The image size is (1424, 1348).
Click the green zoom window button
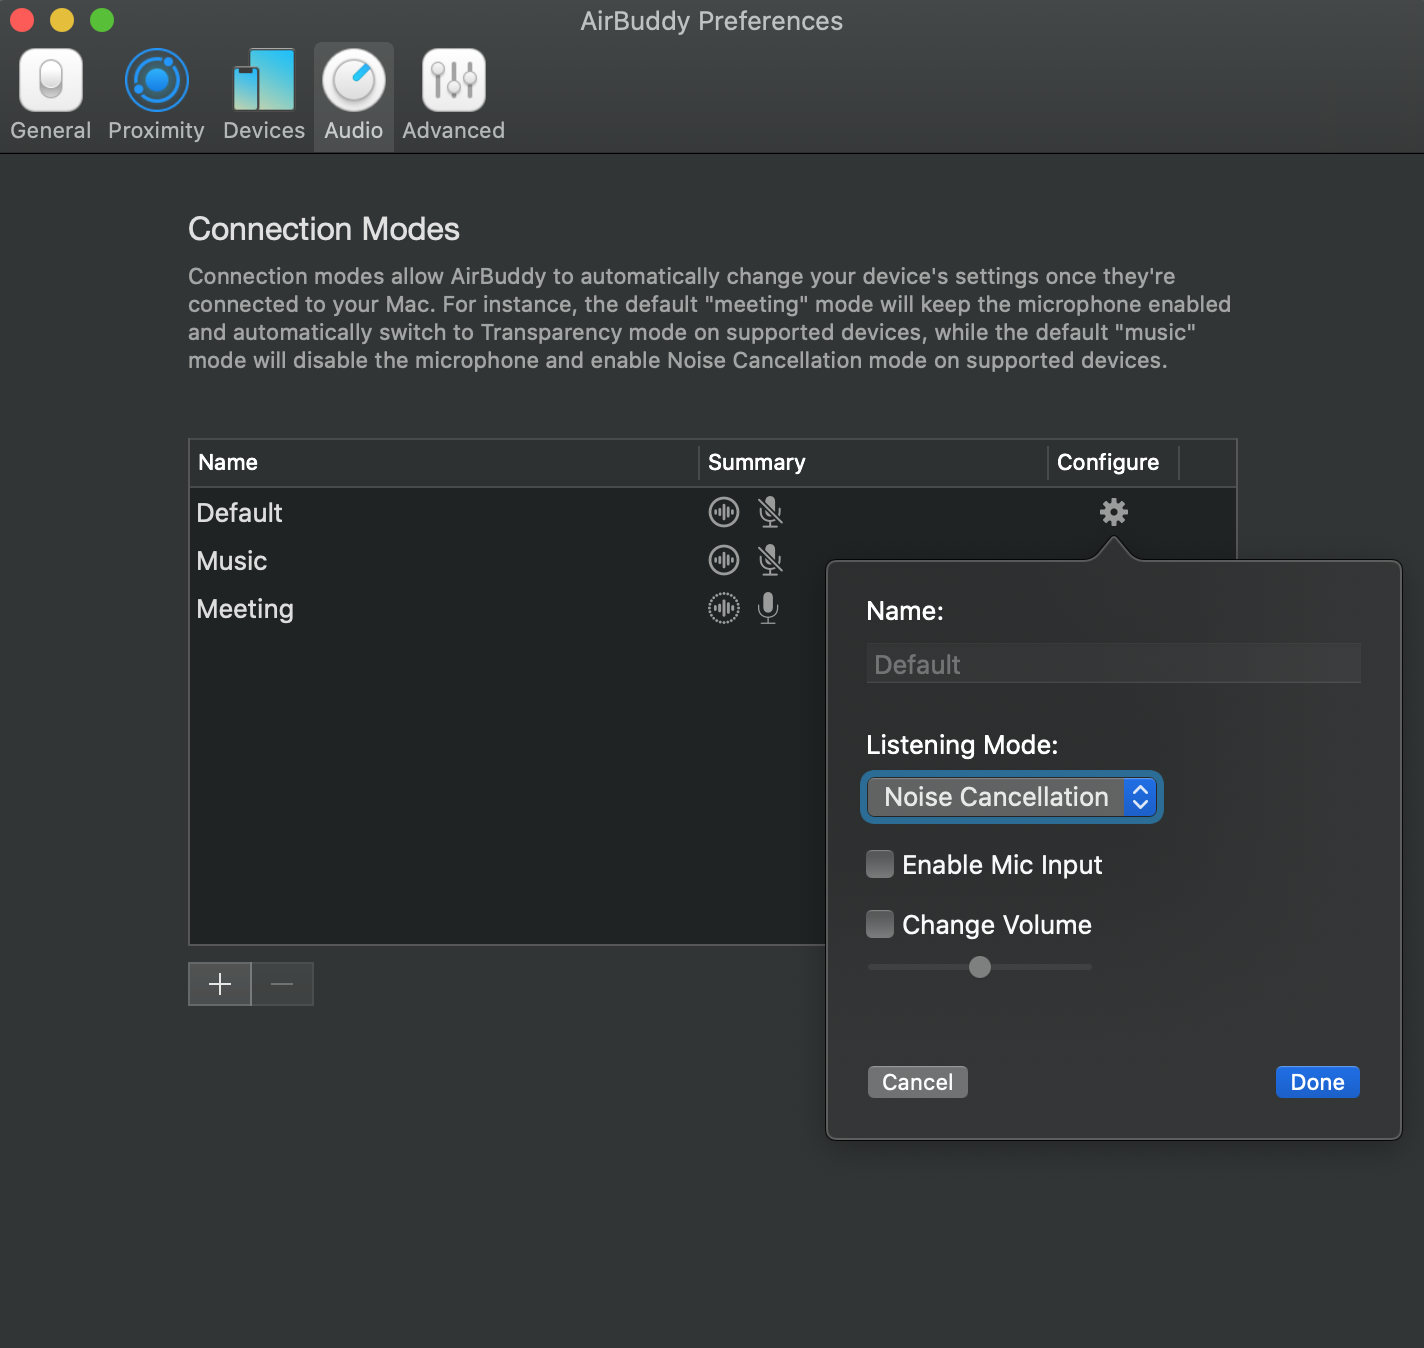click(102, 20)
